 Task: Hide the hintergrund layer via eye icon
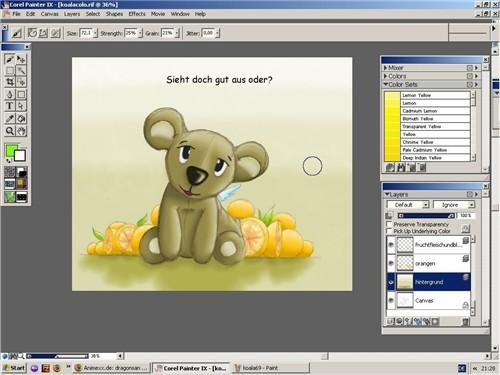coord(391,282)
